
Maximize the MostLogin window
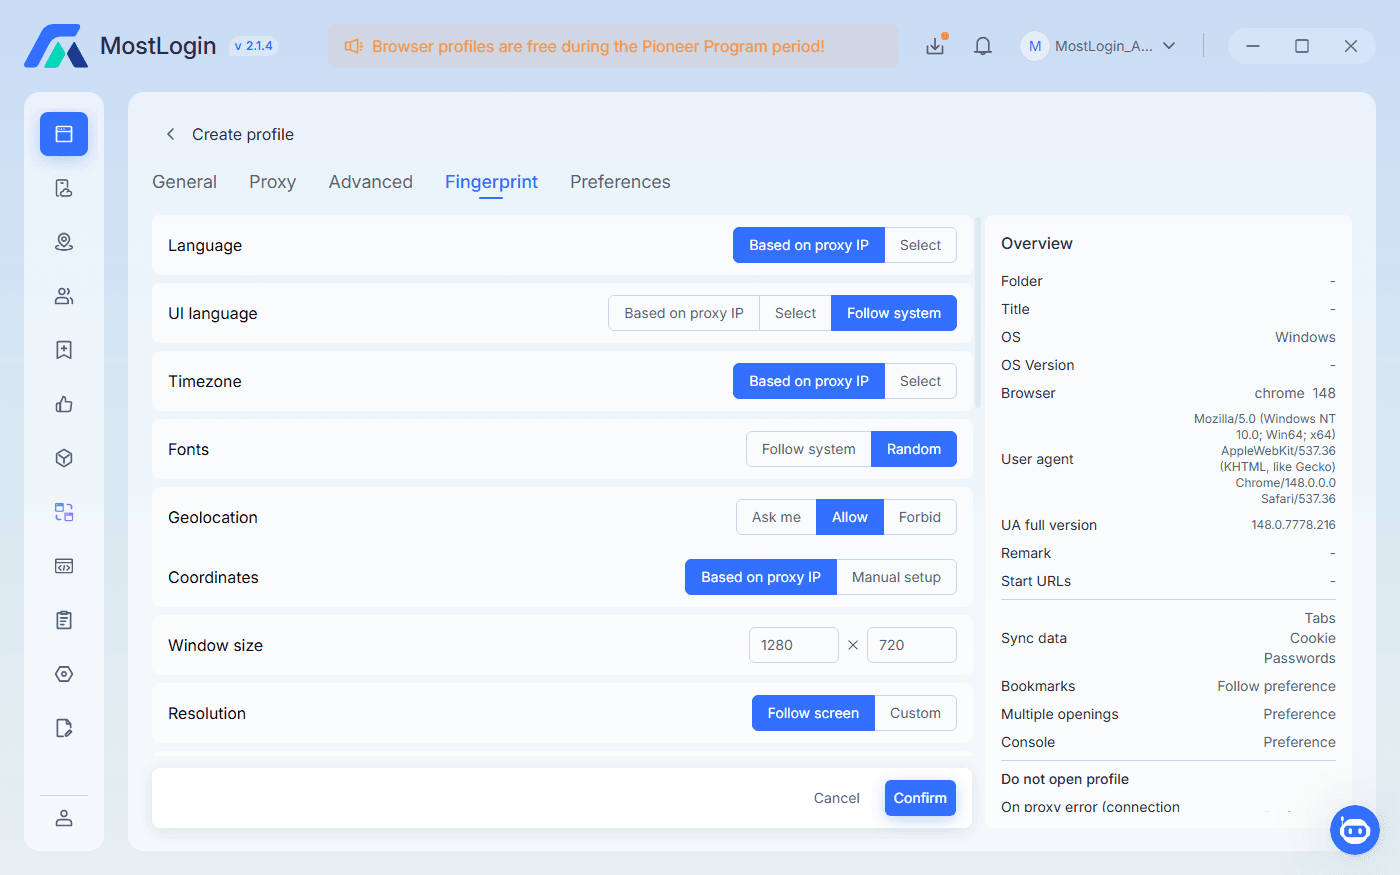1302,46
